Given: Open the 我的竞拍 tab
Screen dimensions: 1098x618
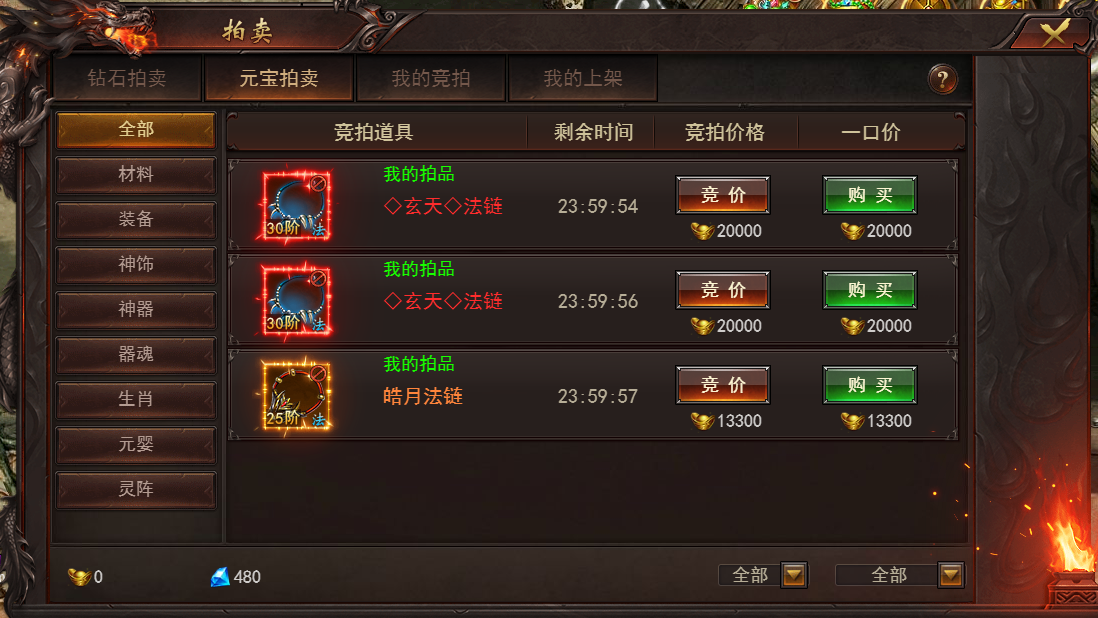Looking at the screenshot, I should pos(431,78).
